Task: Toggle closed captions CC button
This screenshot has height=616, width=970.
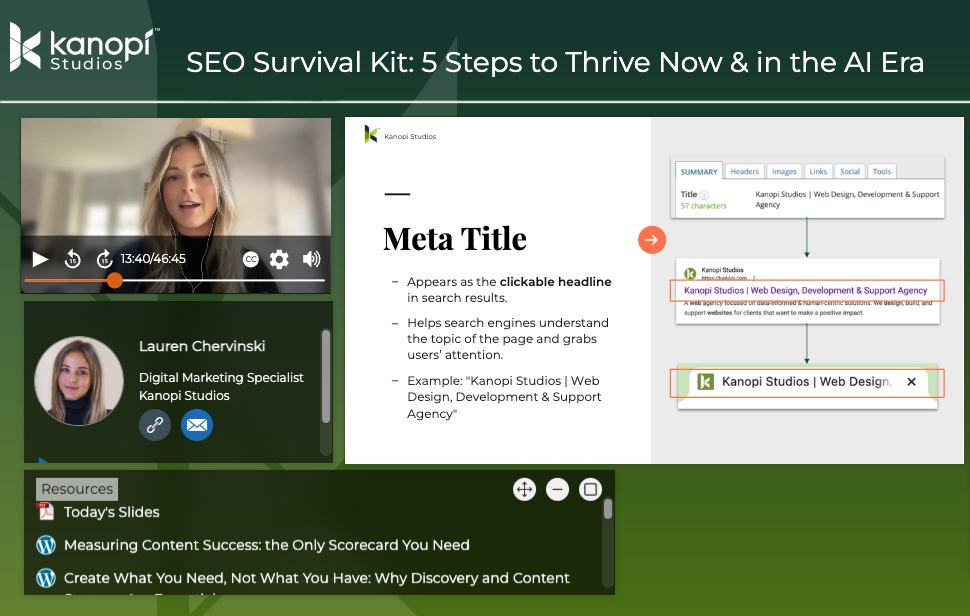Action: (x=251, y=259)
